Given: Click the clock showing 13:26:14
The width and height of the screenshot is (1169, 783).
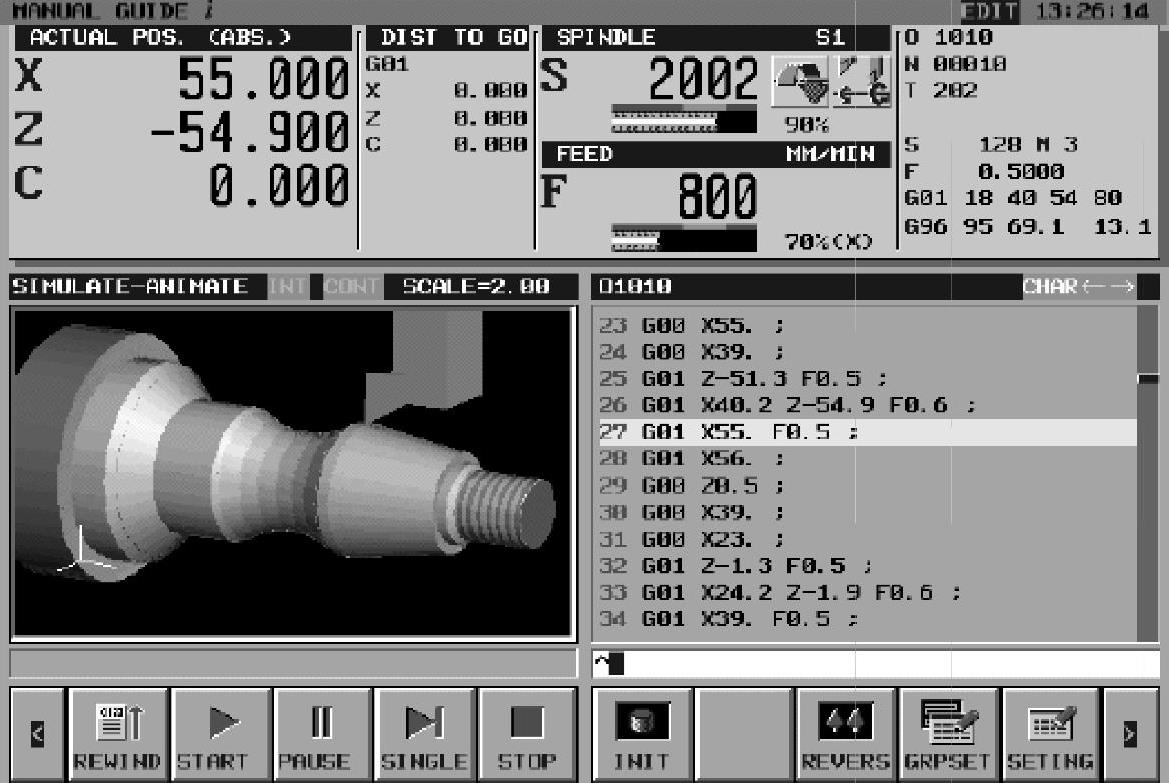Looking at the screenshot, I should [x=1092, y=12].
